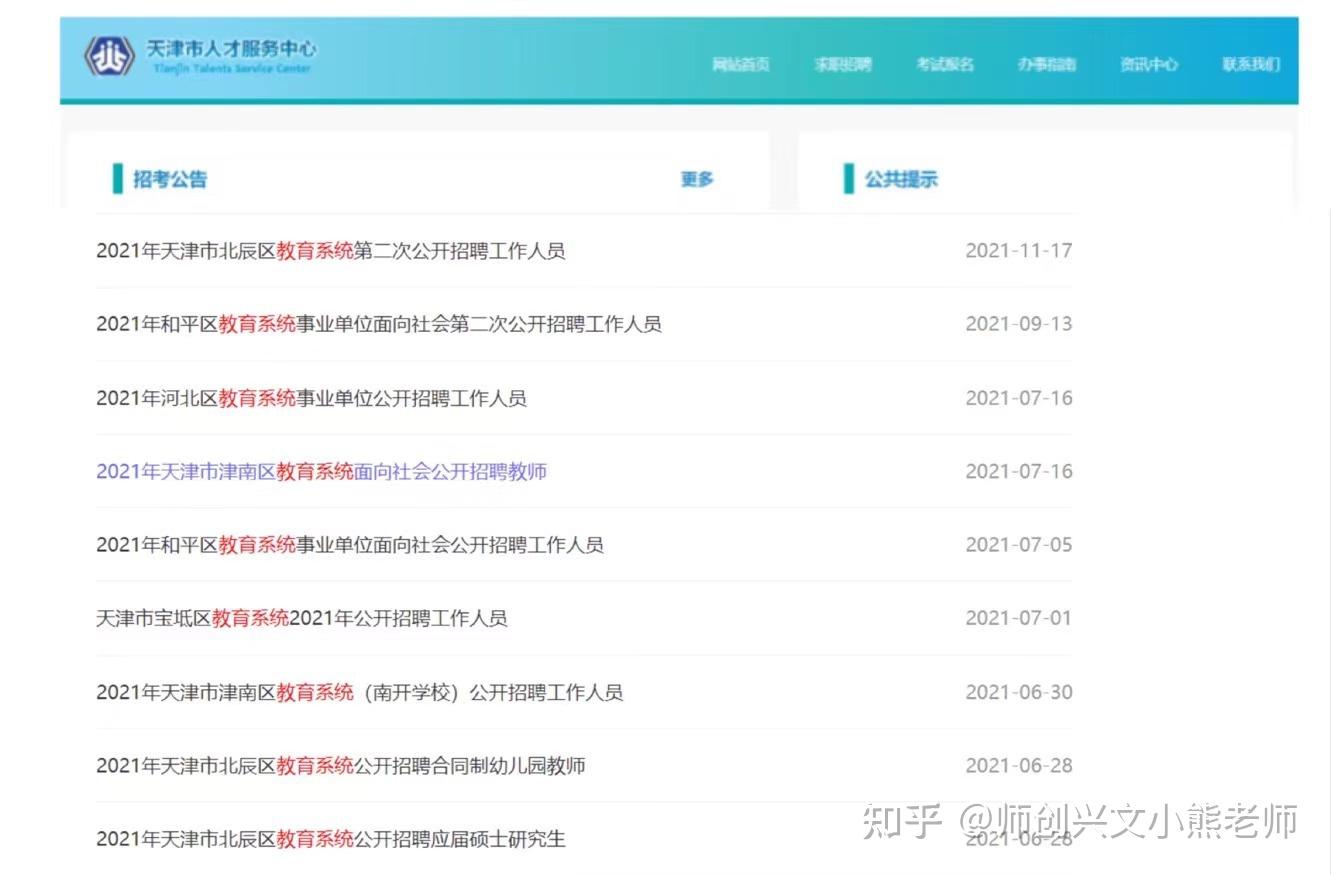Image resolution: width=1331 pixels, height=875 pixels.
Task: Open the 北辰区 master graduates recruitment notice
Action: point(330,840)
